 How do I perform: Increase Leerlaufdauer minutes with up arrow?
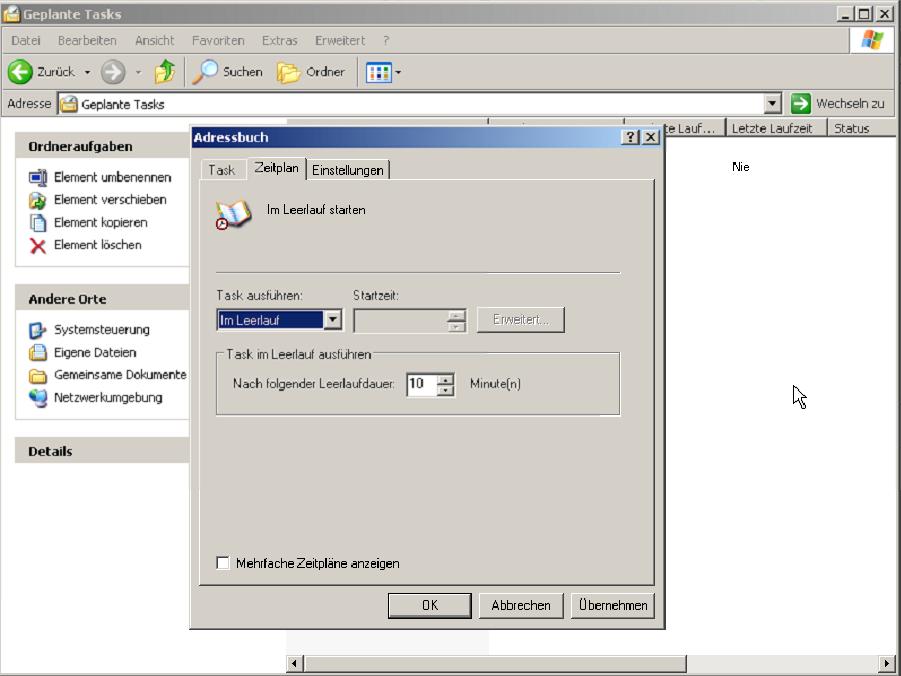[446, 379]
